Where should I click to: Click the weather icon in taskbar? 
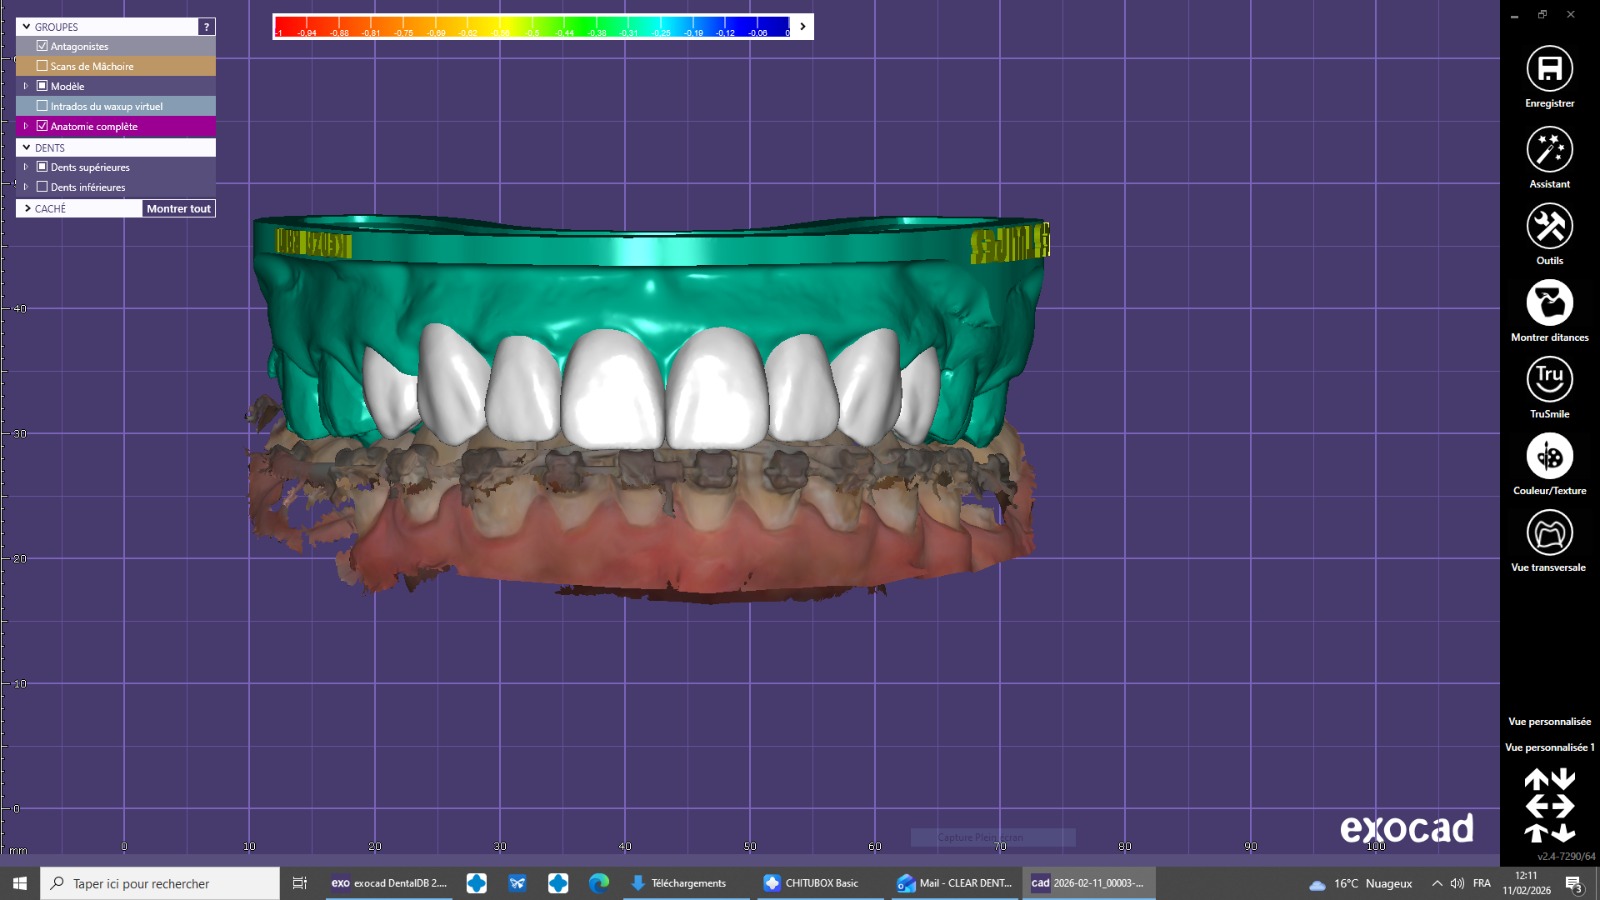point(1317,884)
